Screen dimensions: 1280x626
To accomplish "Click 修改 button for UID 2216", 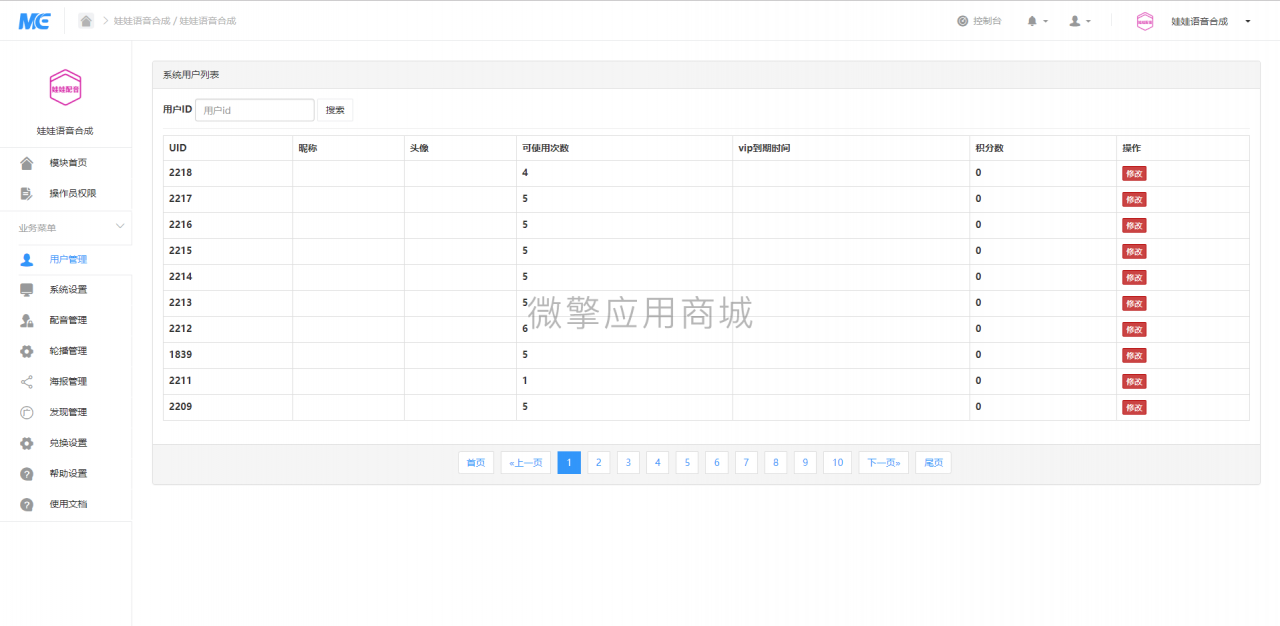I will (1134, 225).
